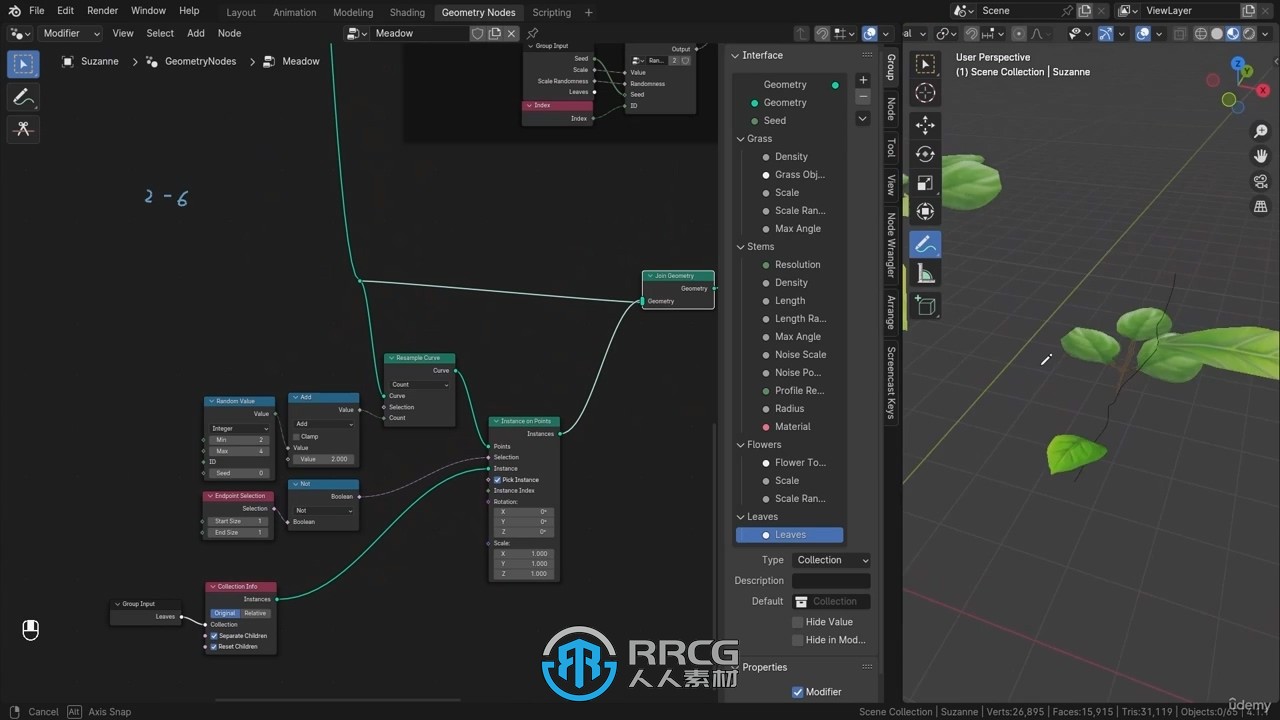Select the Box Select tool in node editor
This screenshot has height=720, width=1280.
(x=24, y=64)
